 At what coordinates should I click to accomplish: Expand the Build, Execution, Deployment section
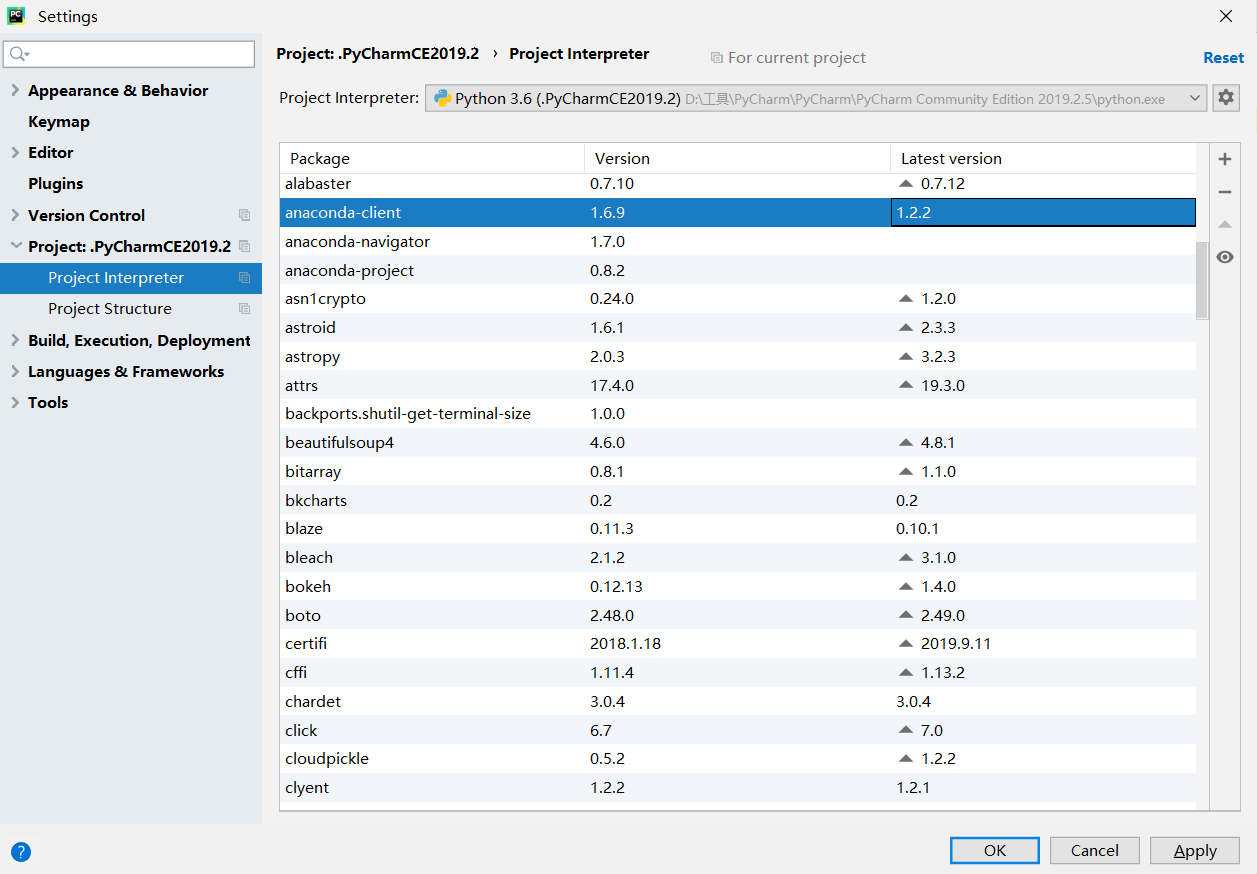(15, 340)
